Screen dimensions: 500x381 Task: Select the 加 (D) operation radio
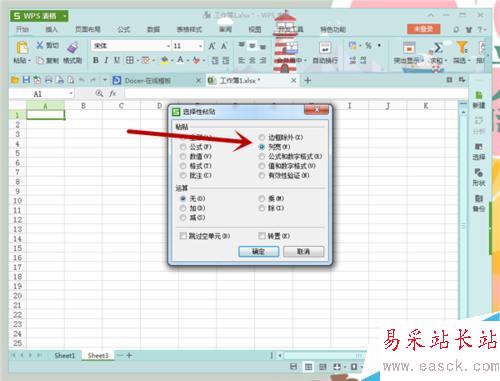pos(183,208)
